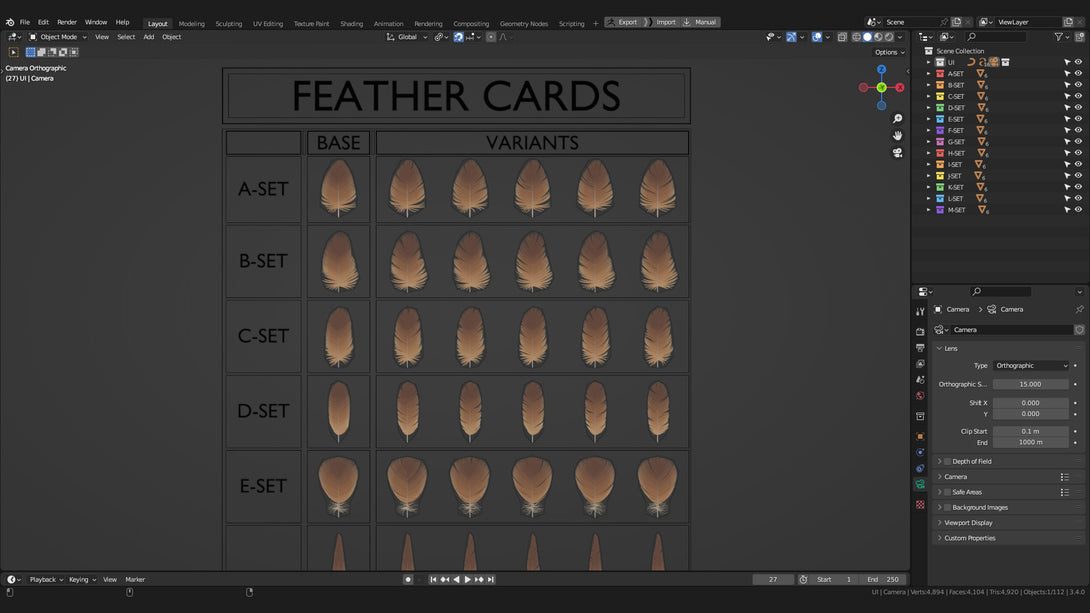Open the Render properties tab icon
The image size is (1090, 613).
click(x=920, y=332)
